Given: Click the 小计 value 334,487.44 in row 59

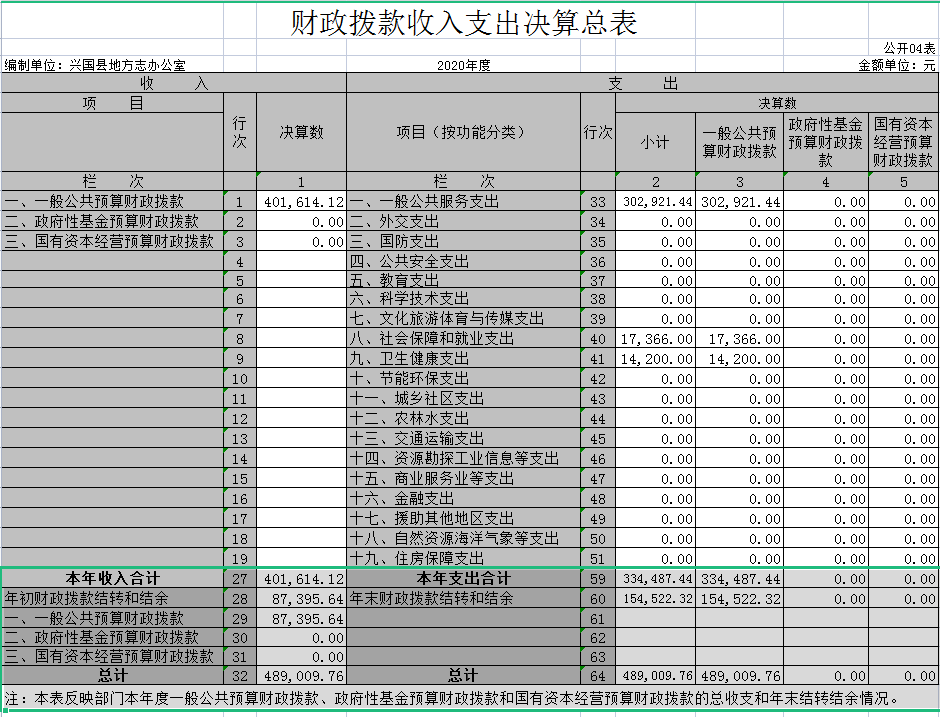Looking at the screenshot, I should (656, 579).
